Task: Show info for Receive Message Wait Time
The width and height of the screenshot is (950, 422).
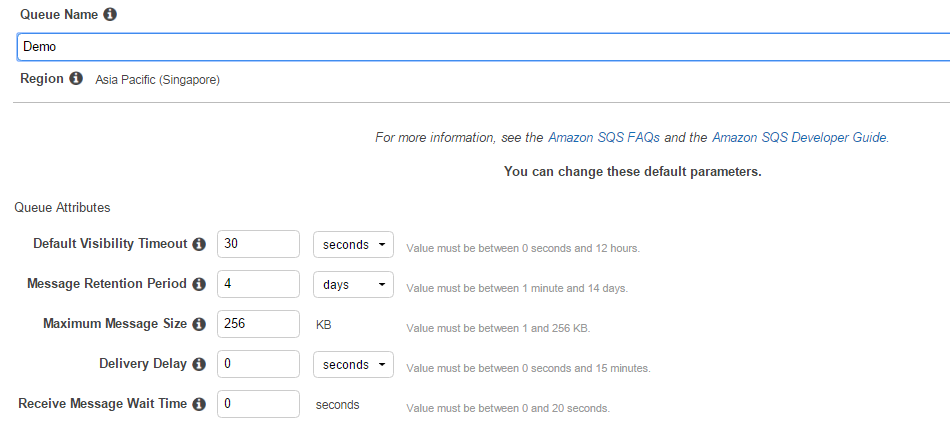Action: coord(199,404)
